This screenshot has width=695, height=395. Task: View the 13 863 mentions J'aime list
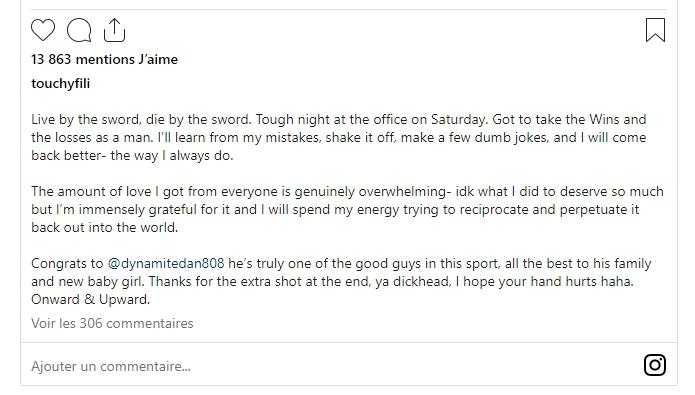point(104,59)
